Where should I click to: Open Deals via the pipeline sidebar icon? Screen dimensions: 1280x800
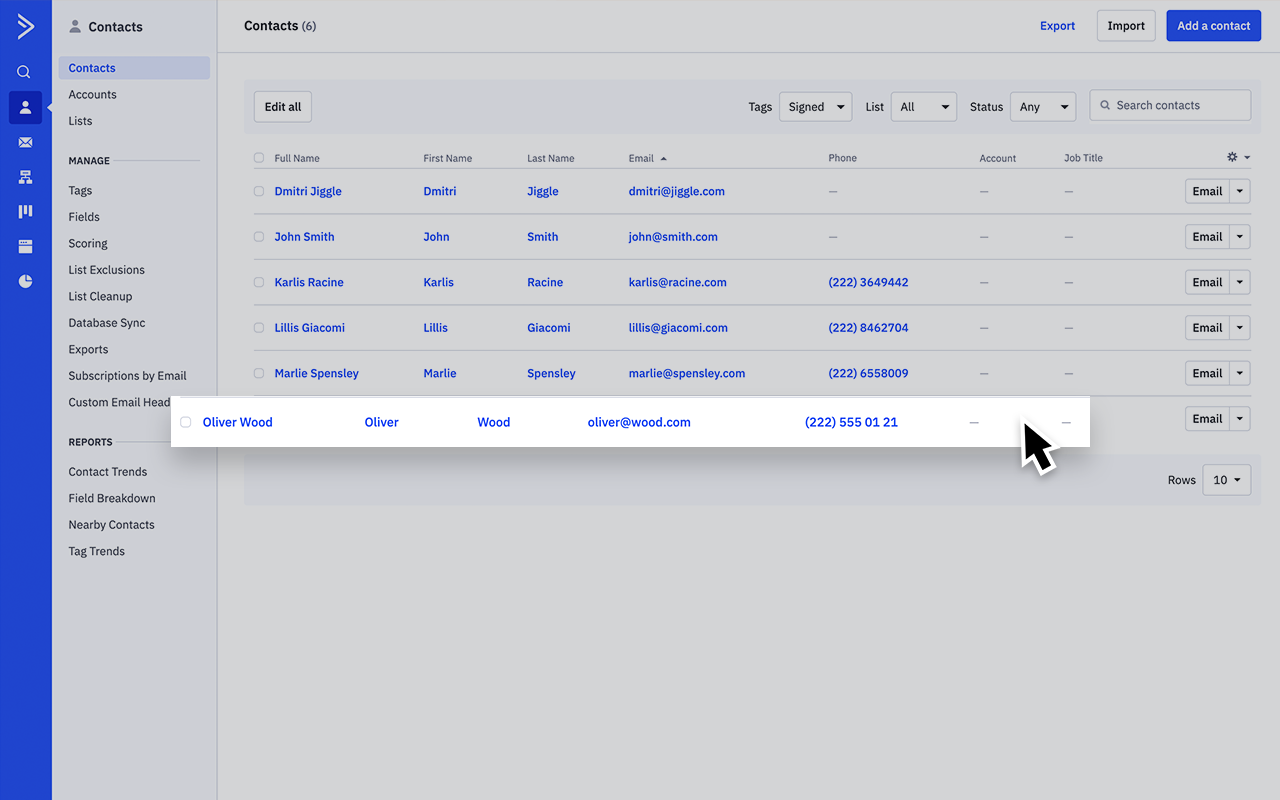tap(25, 211)
